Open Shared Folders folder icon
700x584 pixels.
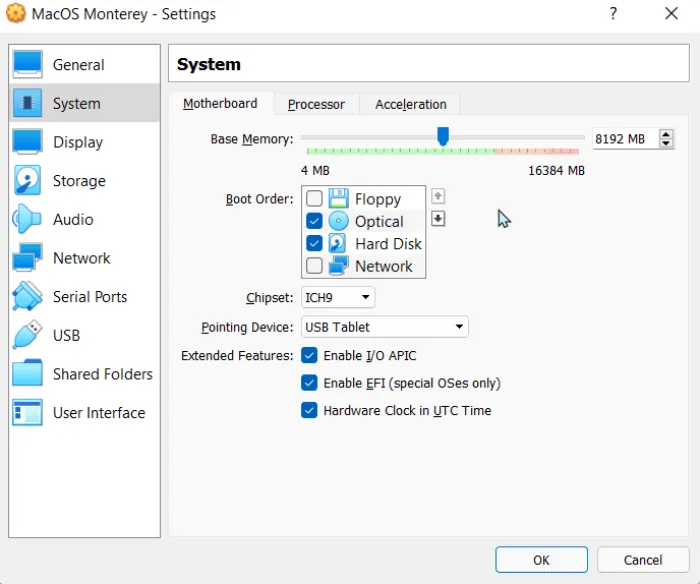27,374
